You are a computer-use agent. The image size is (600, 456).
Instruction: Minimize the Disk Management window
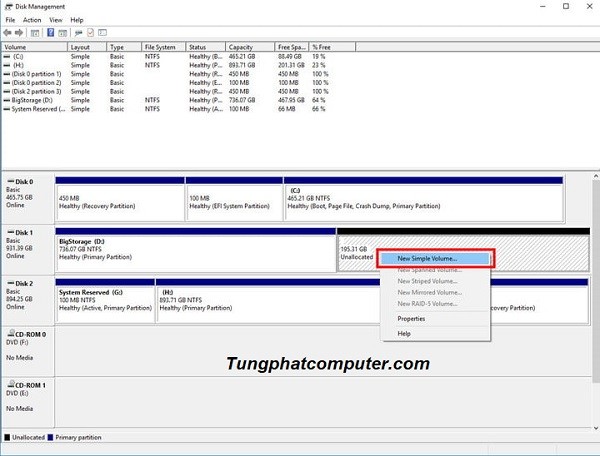point(543,7)
